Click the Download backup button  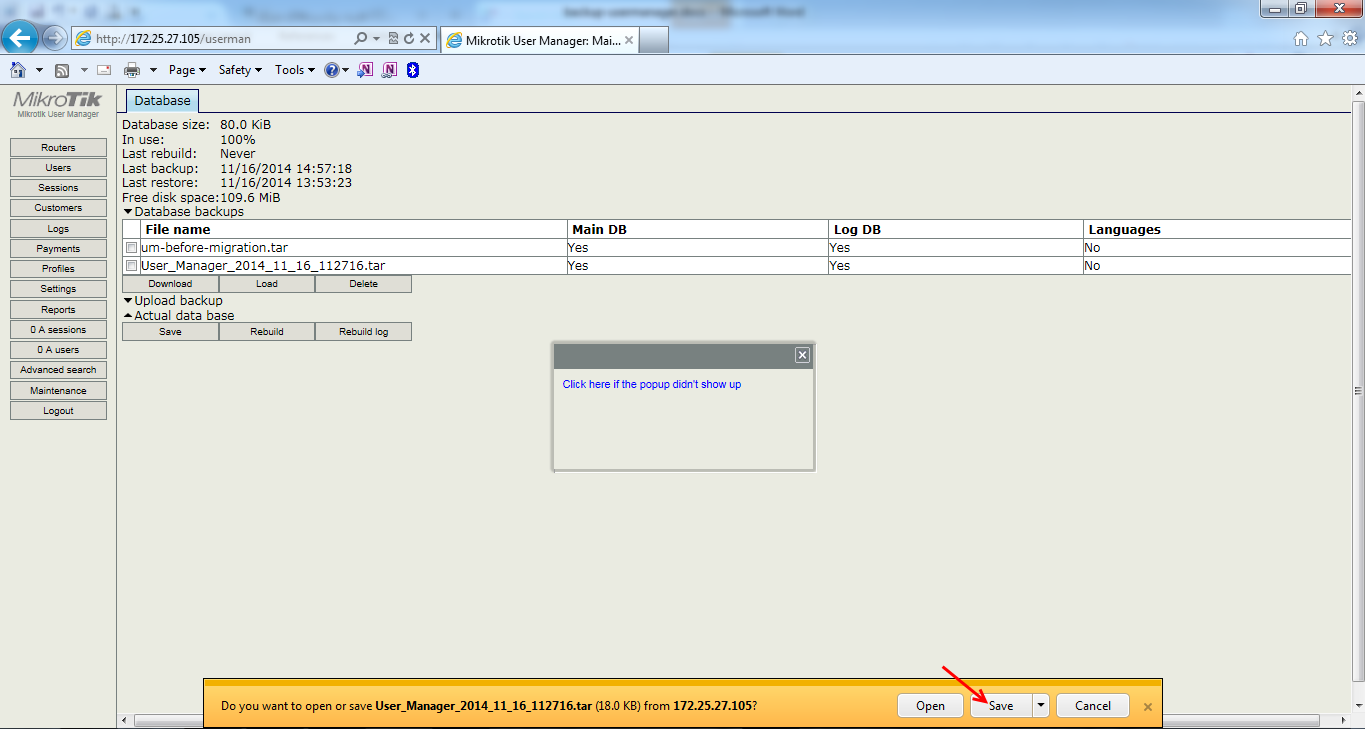tap(170, 284)
